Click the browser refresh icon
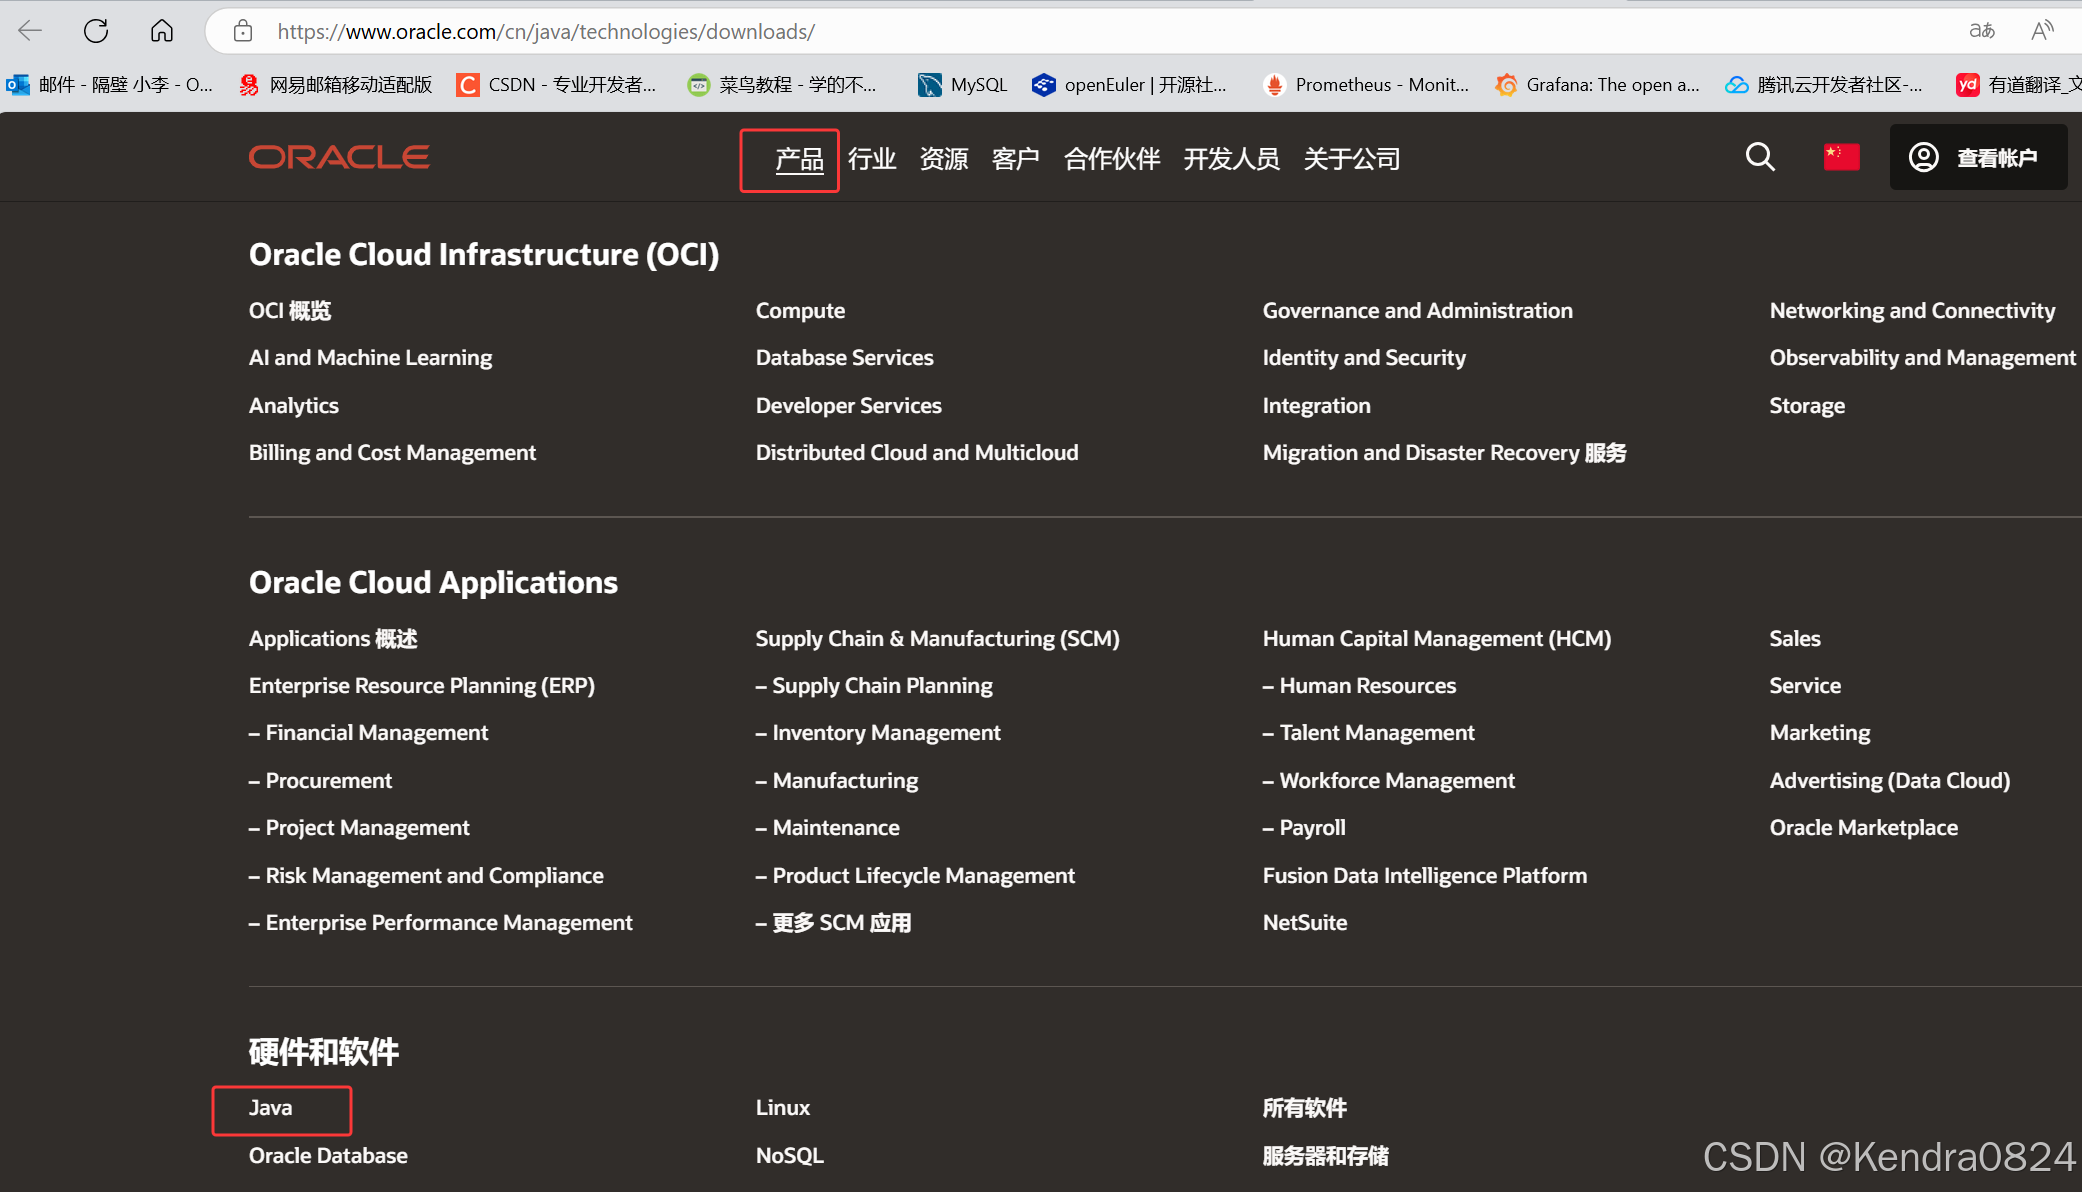Screen dimensions: 2082x1192 (96, 31)
